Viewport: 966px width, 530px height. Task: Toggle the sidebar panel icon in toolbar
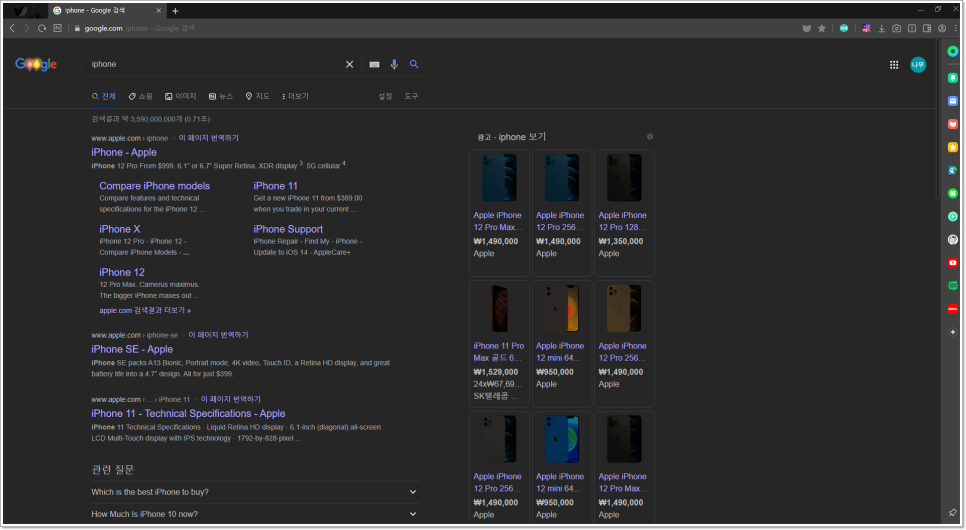(x=927, y=28)
